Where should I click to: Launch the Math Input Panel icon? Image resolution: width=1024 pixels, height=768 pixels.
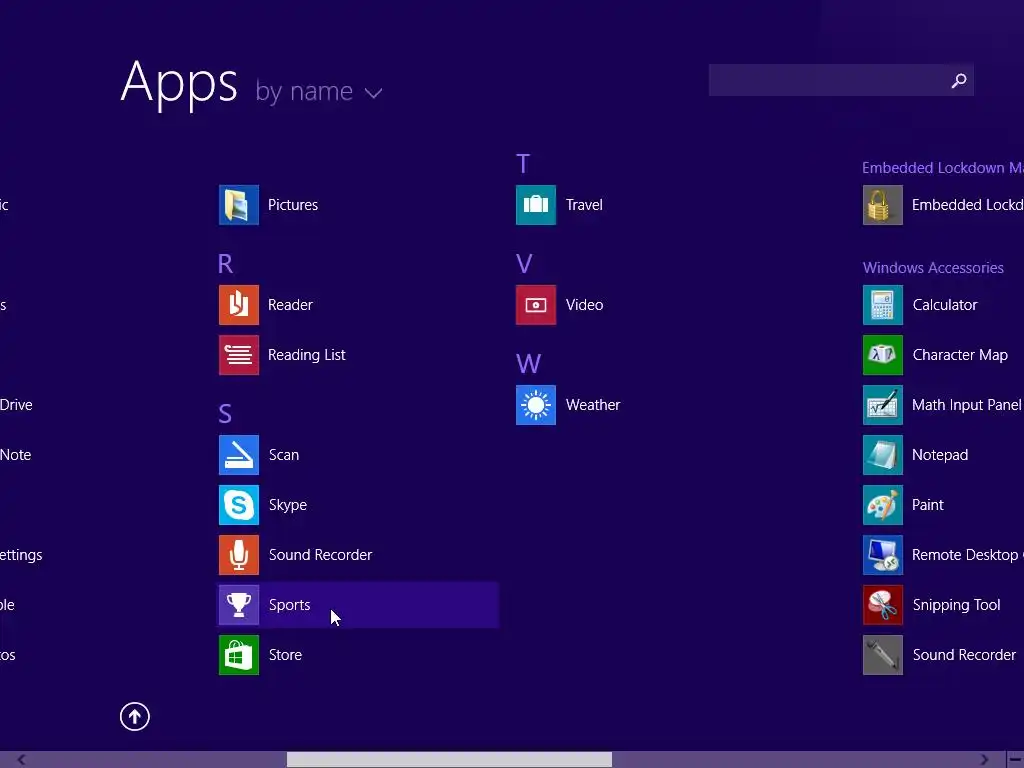(882, 405)
